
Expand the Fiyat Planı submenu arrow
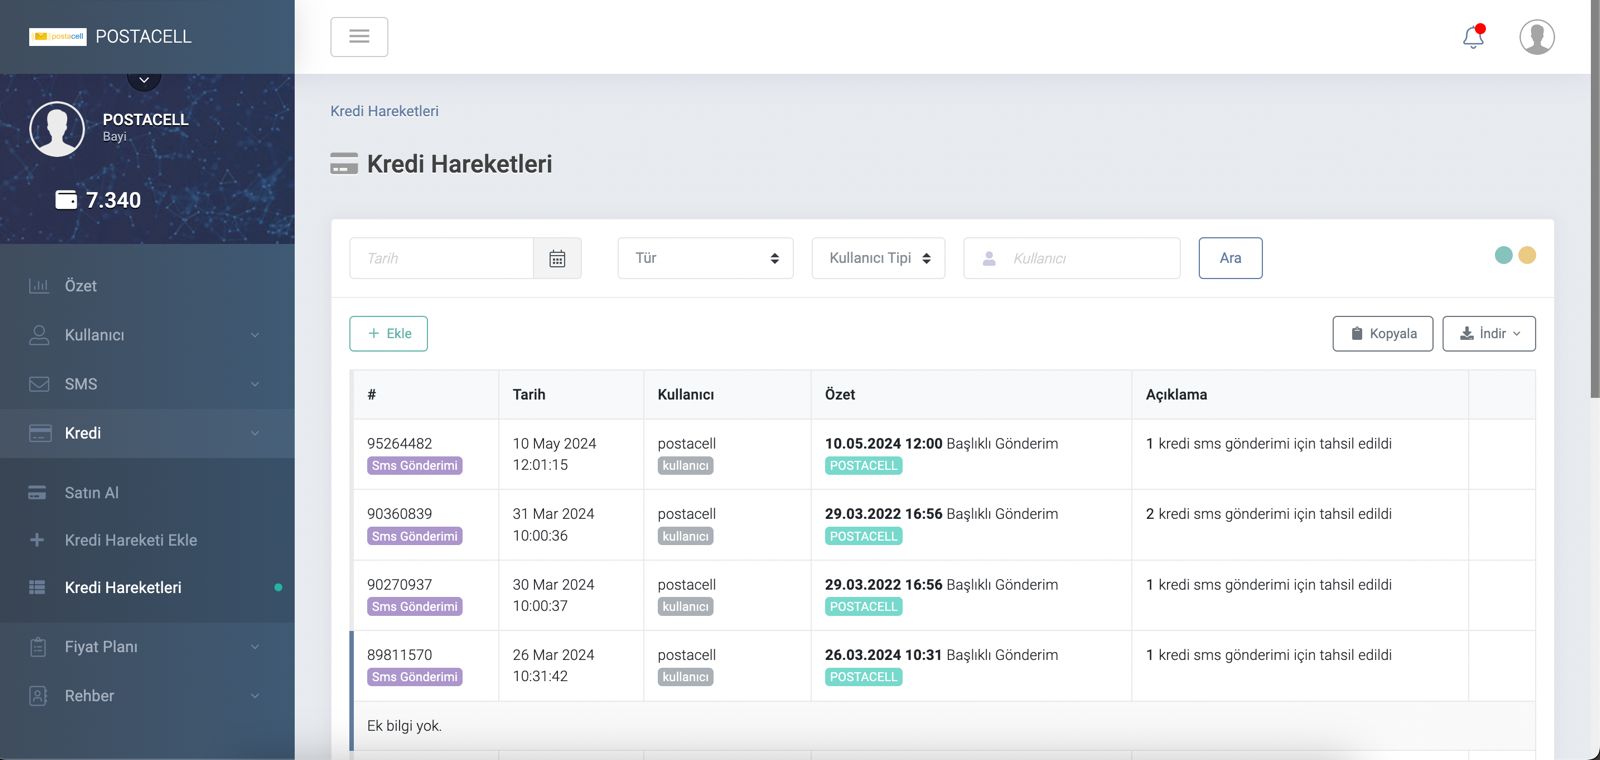255,647
